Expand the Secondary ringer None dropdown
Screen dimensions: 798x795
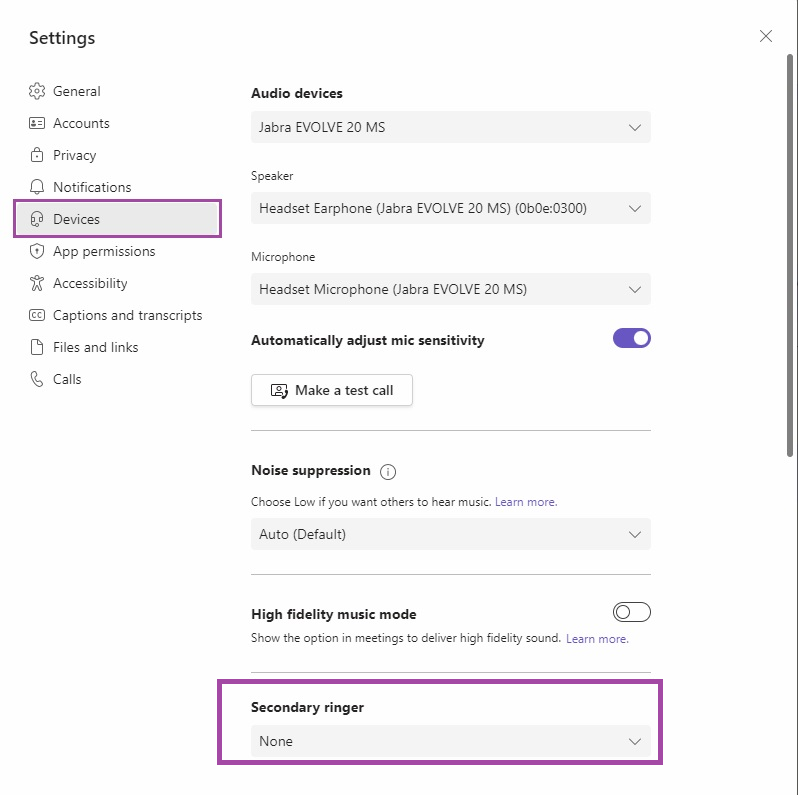(x=450, y=741)
